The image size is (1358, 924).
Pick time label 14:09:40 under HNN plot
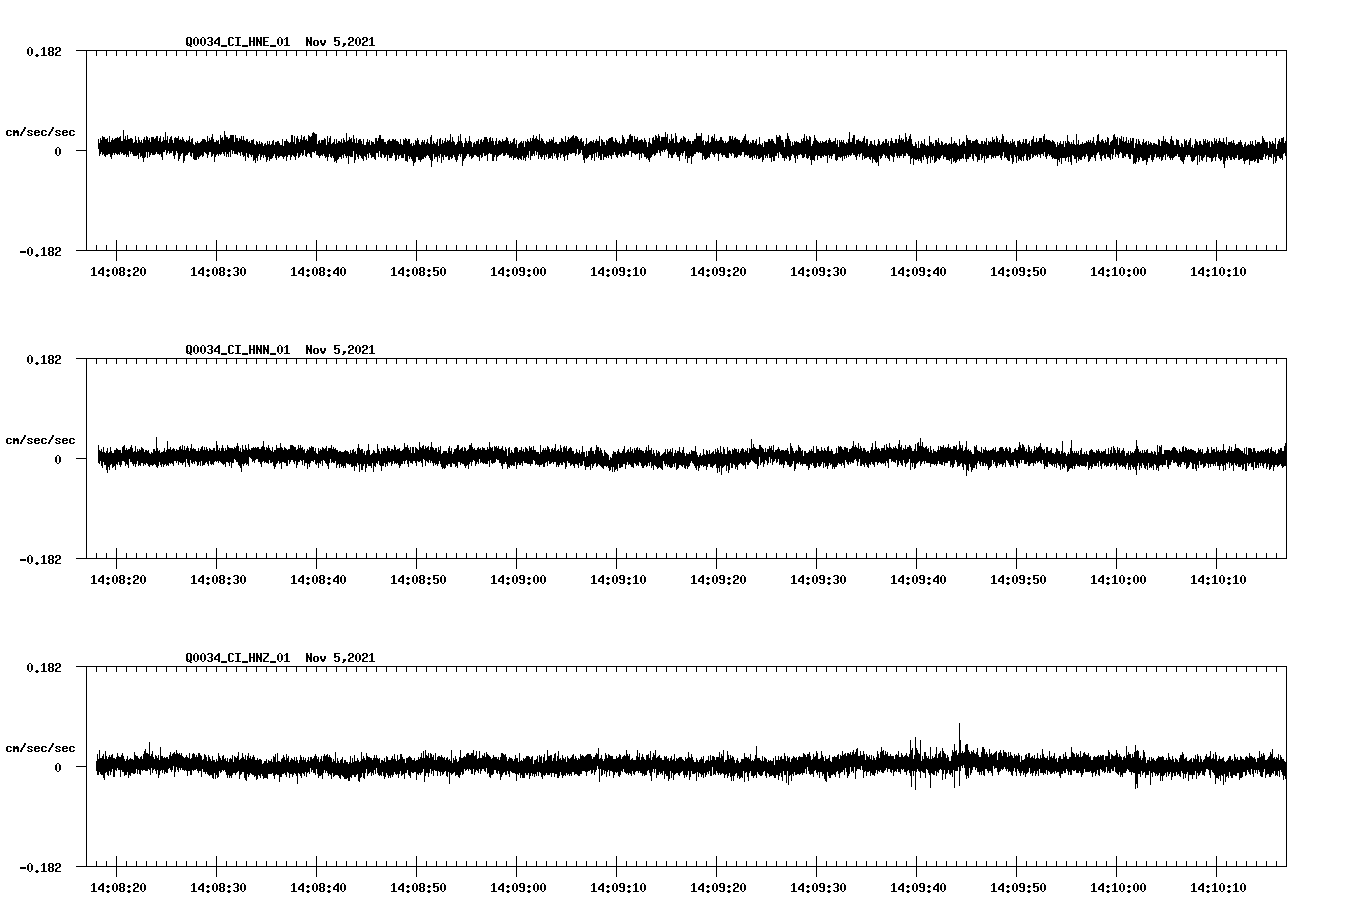[x=918, y=579]
